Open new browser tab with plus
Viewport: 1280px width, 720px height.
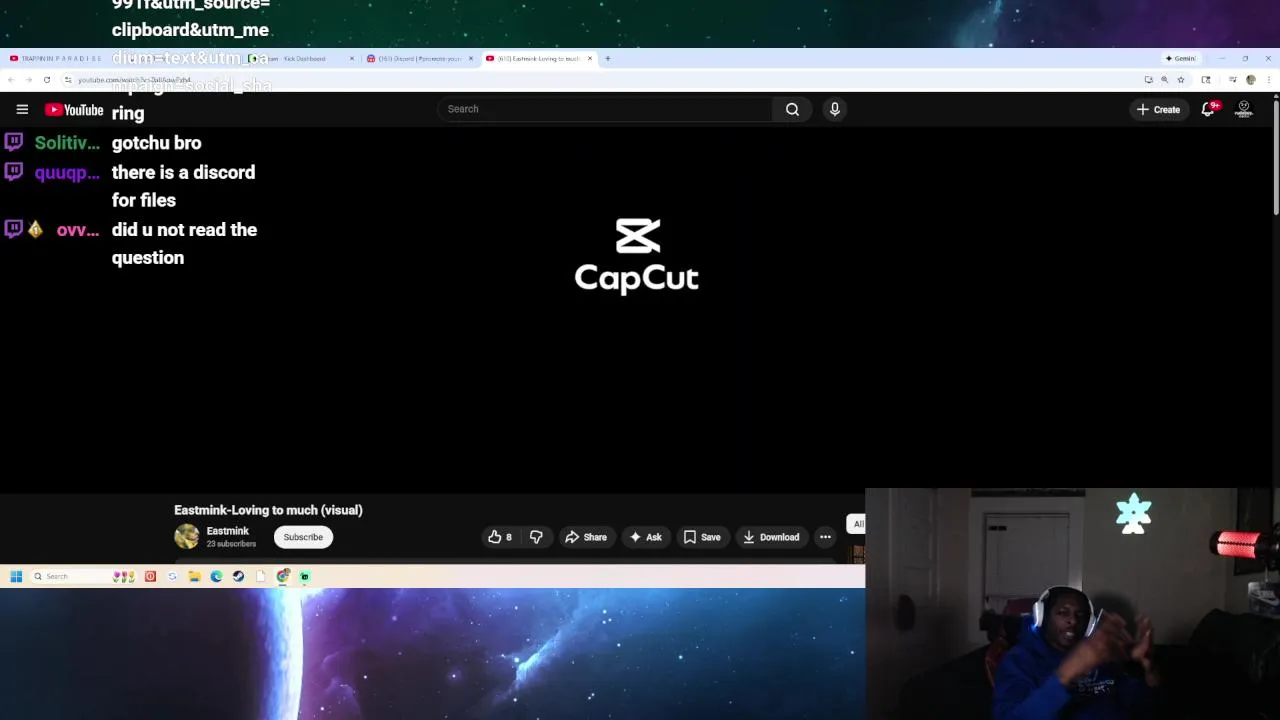coord(607,58)
